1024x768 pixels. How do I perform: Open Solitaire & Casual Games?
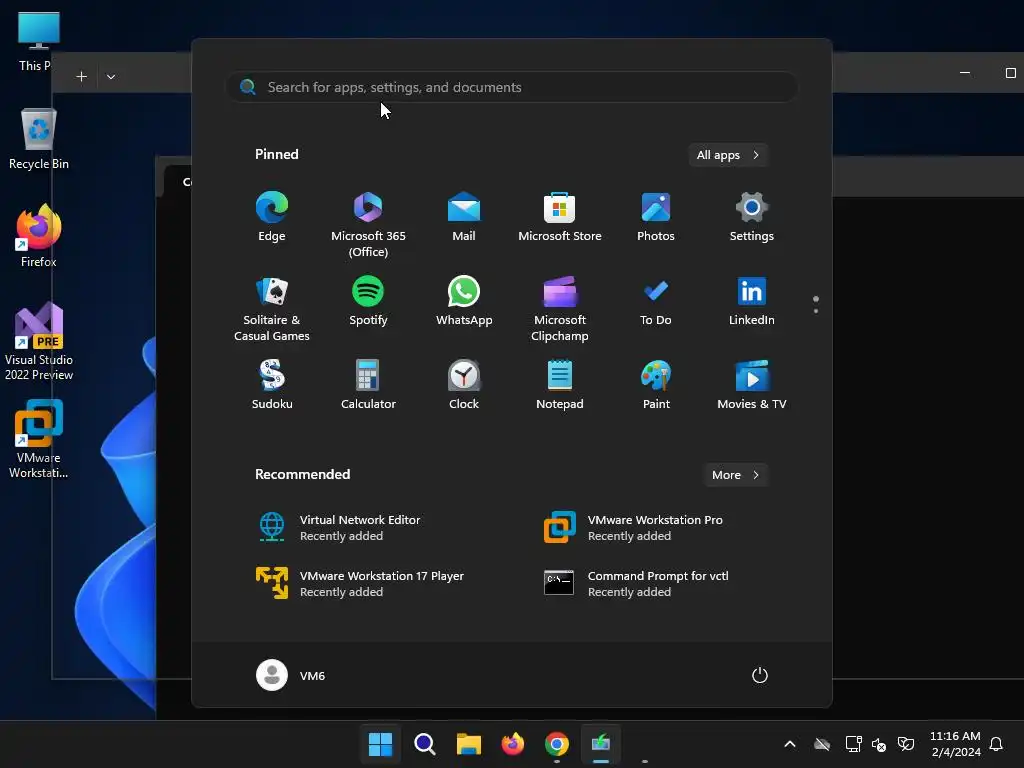[272, 308]
